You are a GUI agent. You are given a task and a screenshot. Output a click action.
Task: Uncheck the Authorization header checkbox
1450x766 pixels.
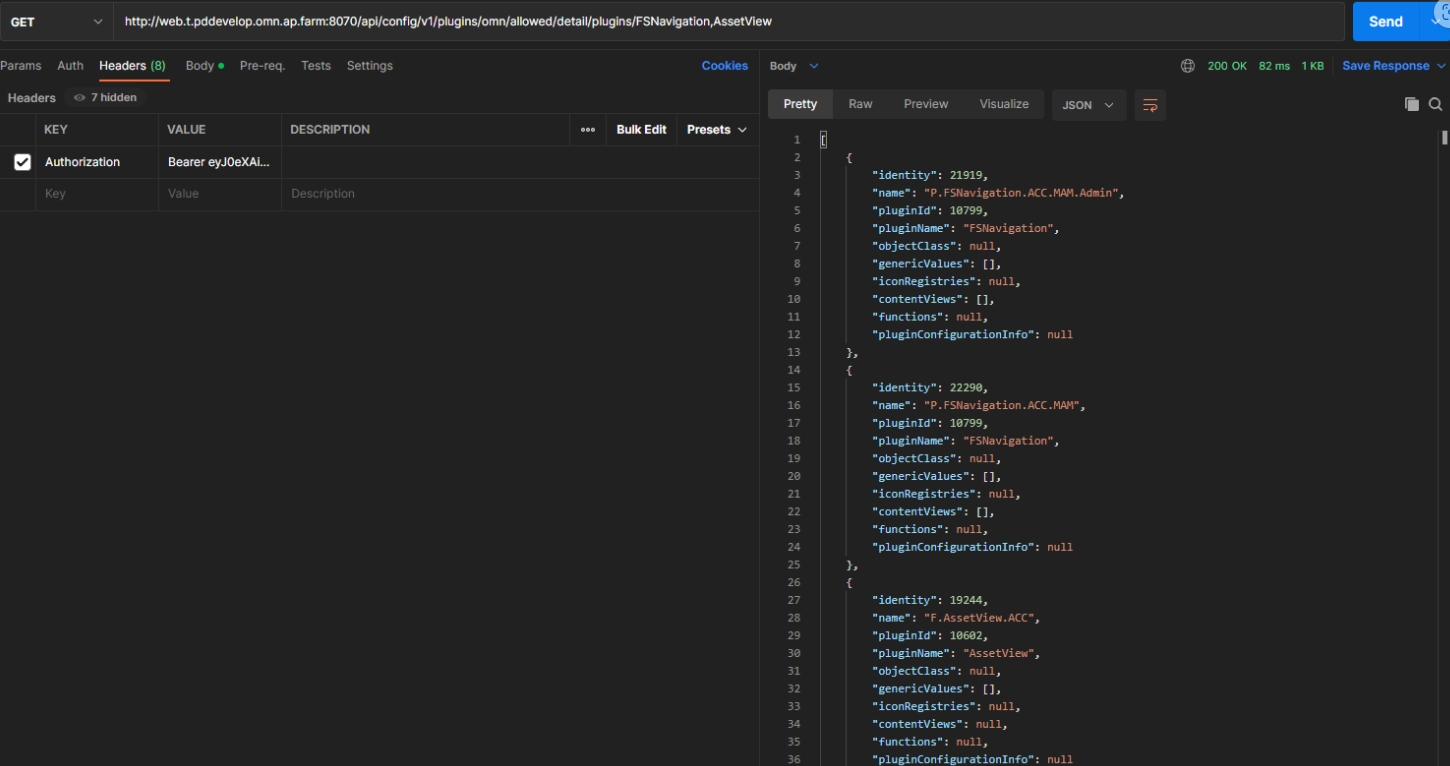pyautogui.click(x=23, y=162)
